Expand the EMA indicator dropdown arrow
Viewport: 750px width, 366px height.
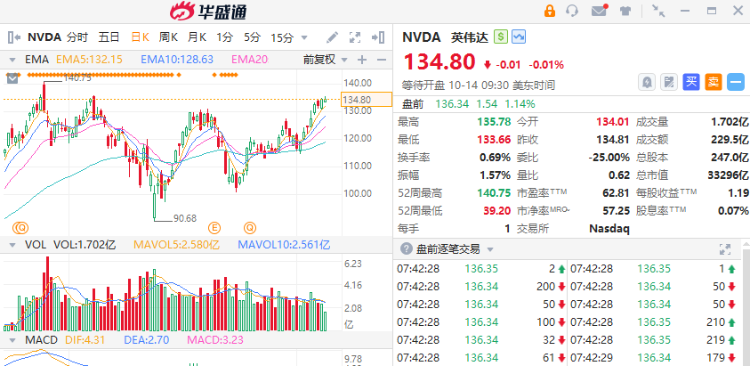point(12,60)
